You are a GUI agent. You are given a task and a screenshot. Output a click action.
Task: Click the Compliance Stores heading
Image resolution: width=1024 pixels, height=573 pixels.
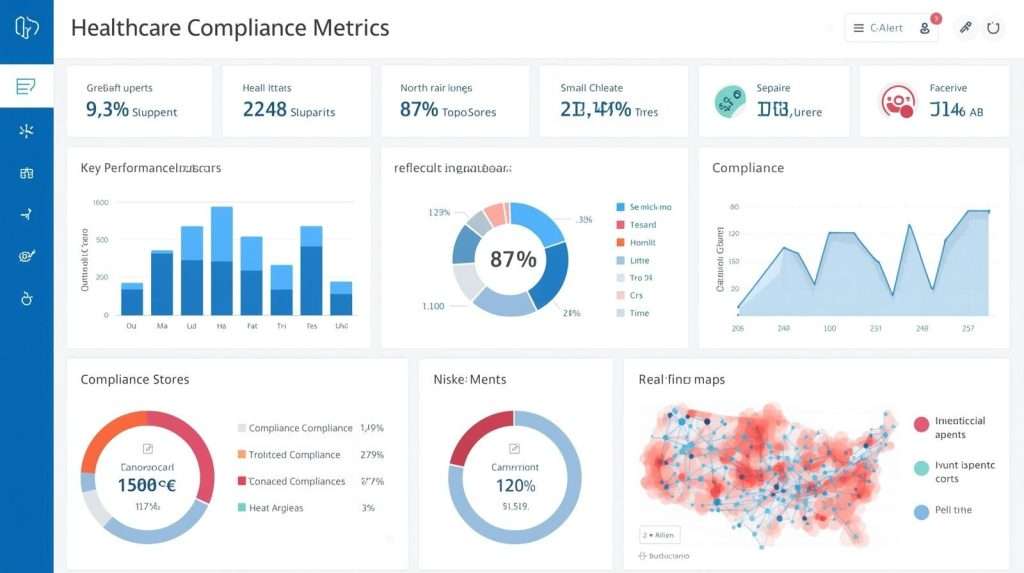135,380
